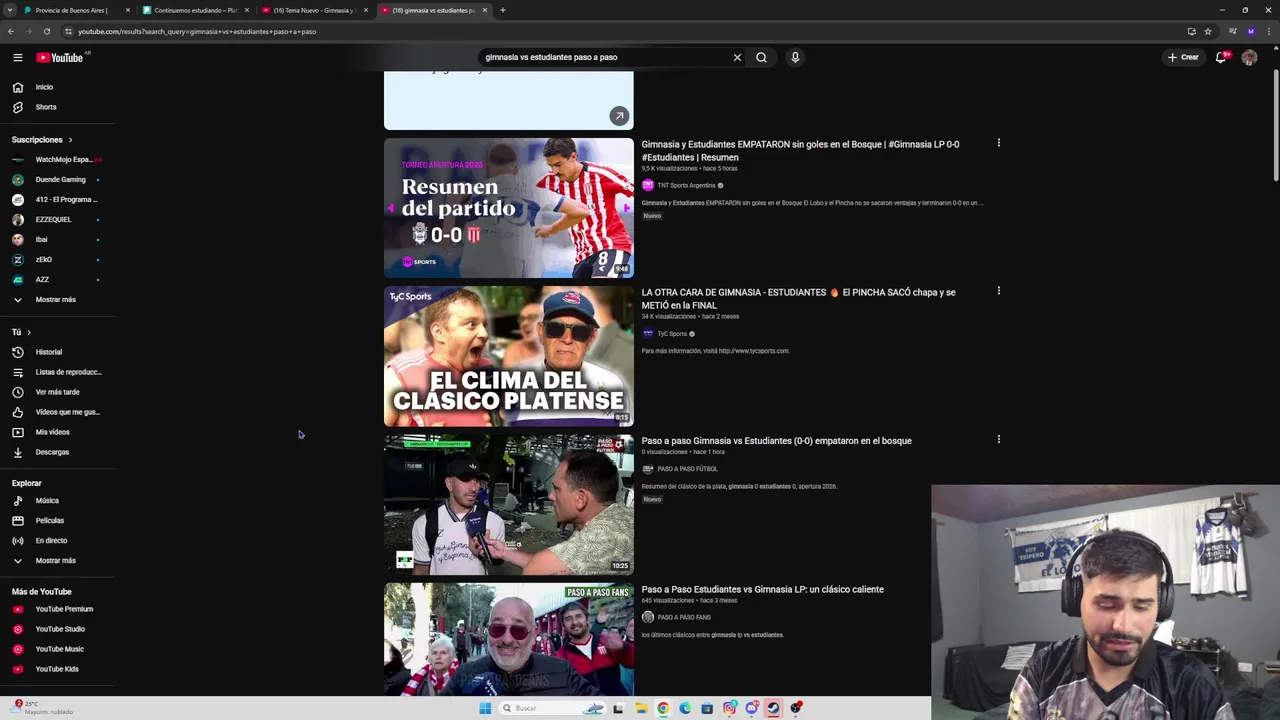Open Chrome three-dot menu
This screenshot has height=720, width=1280.
click(x=1269, y=31)
